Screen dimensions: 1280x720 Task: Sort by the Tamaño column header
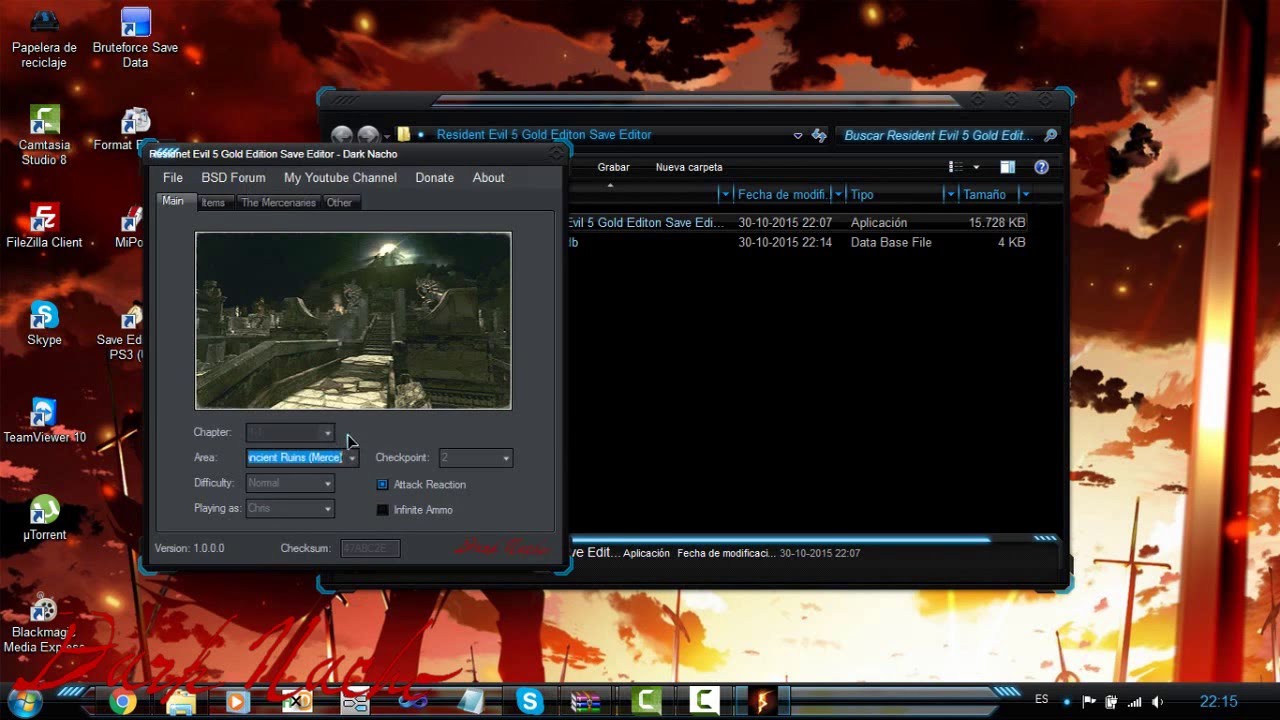[x=985, y=194]
